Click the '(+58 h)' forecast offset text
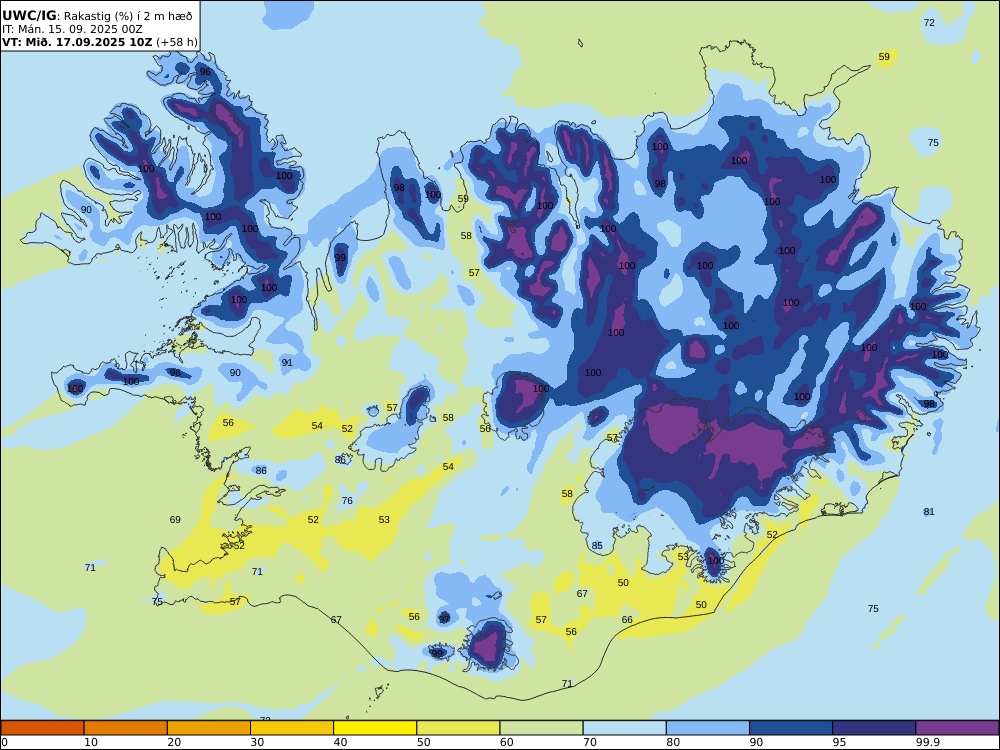 tap(177, 42)
